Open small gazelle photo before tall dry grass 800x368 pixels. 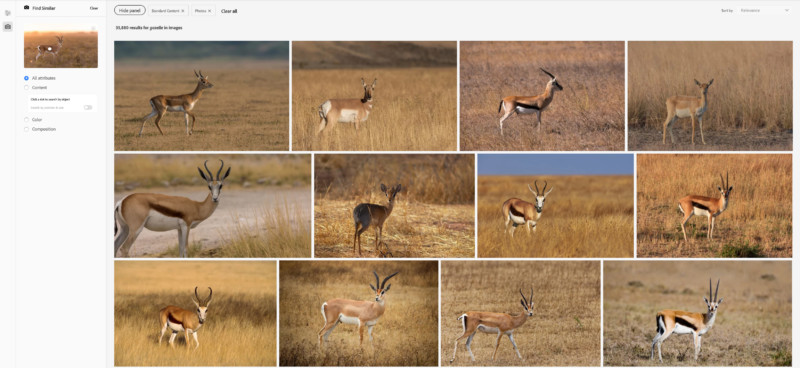pyautogui.click(x=710, y=96)
